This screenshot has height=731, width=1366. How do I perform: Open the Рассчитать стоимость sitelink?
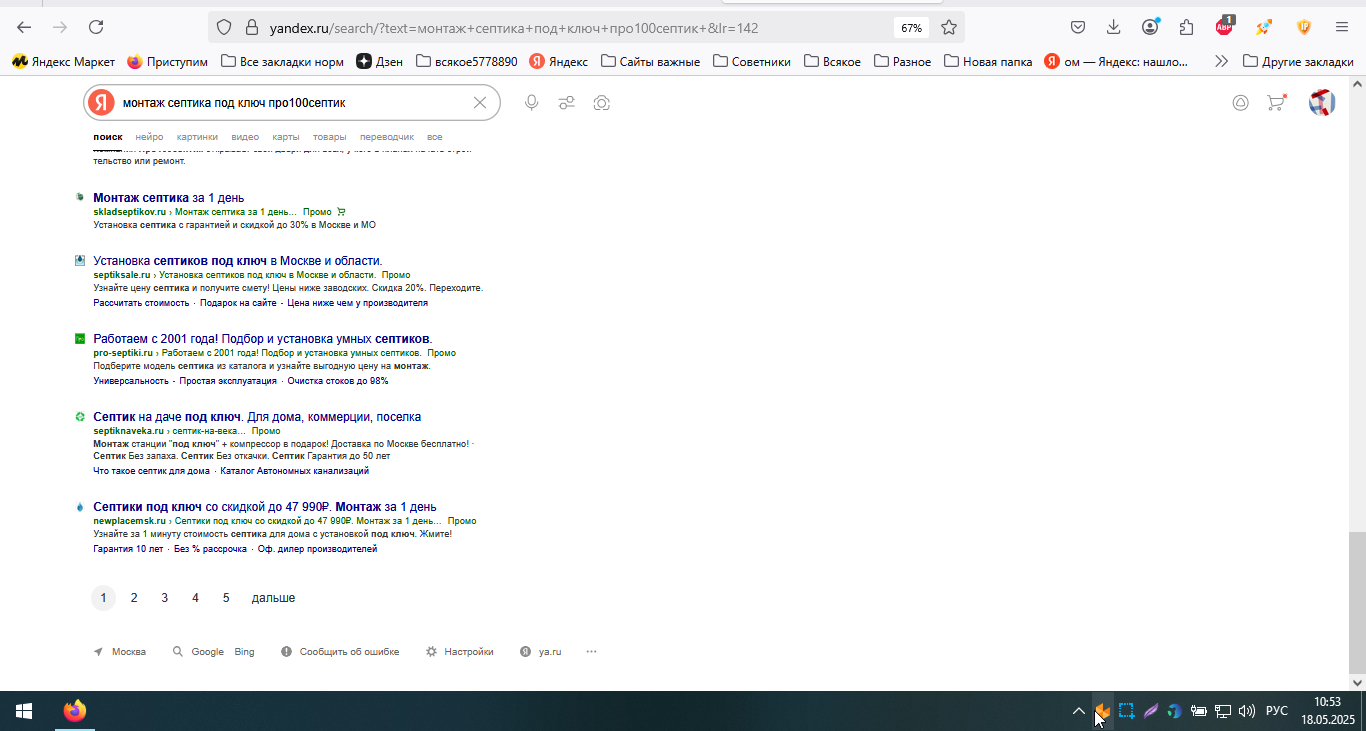(141, 302)
